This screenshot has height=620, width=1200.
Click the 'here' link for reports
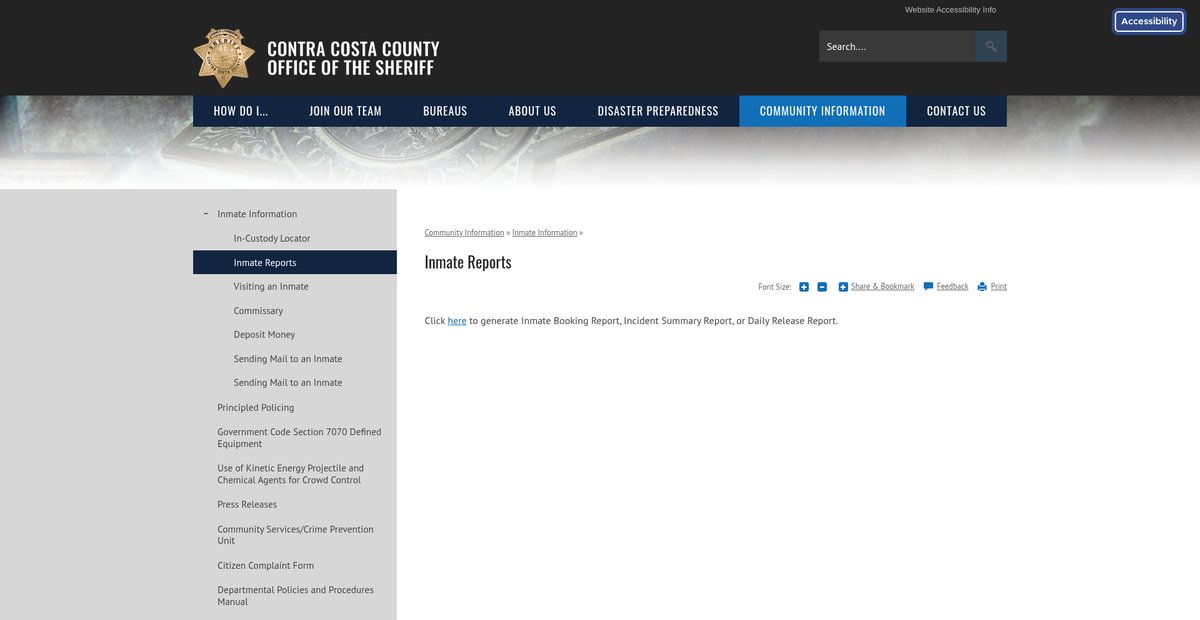click(x=457, y=321)
